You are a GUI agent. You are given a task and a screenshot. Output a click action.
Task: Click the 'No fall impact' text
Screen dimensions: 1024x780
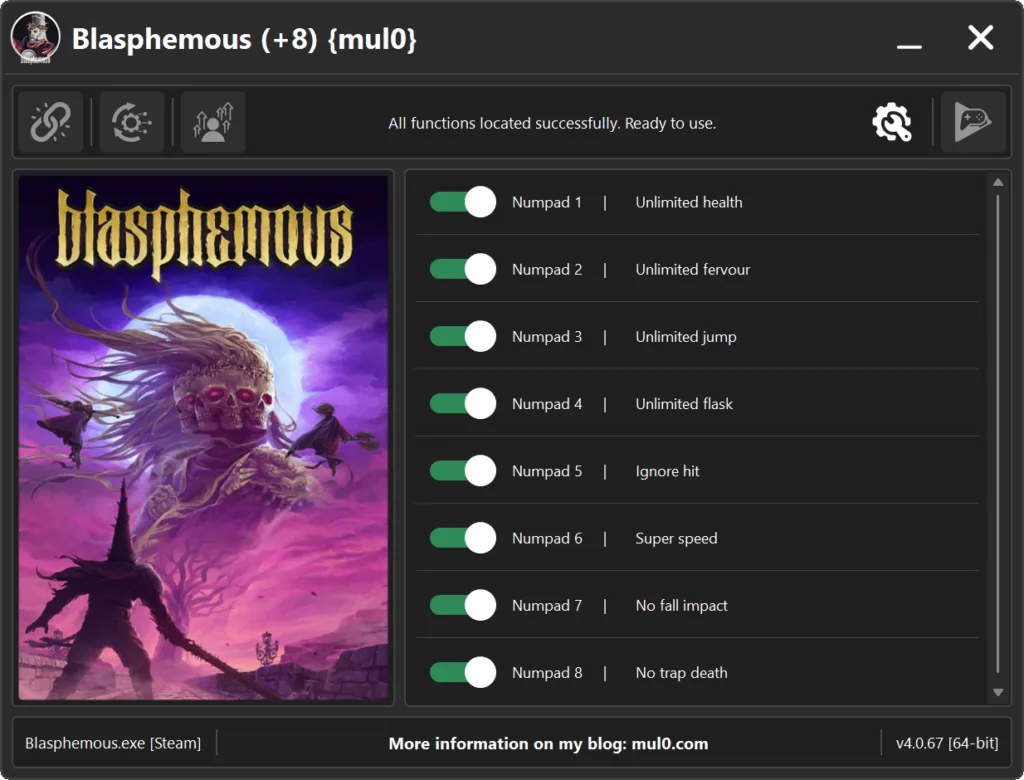click(x=681, y=606)
